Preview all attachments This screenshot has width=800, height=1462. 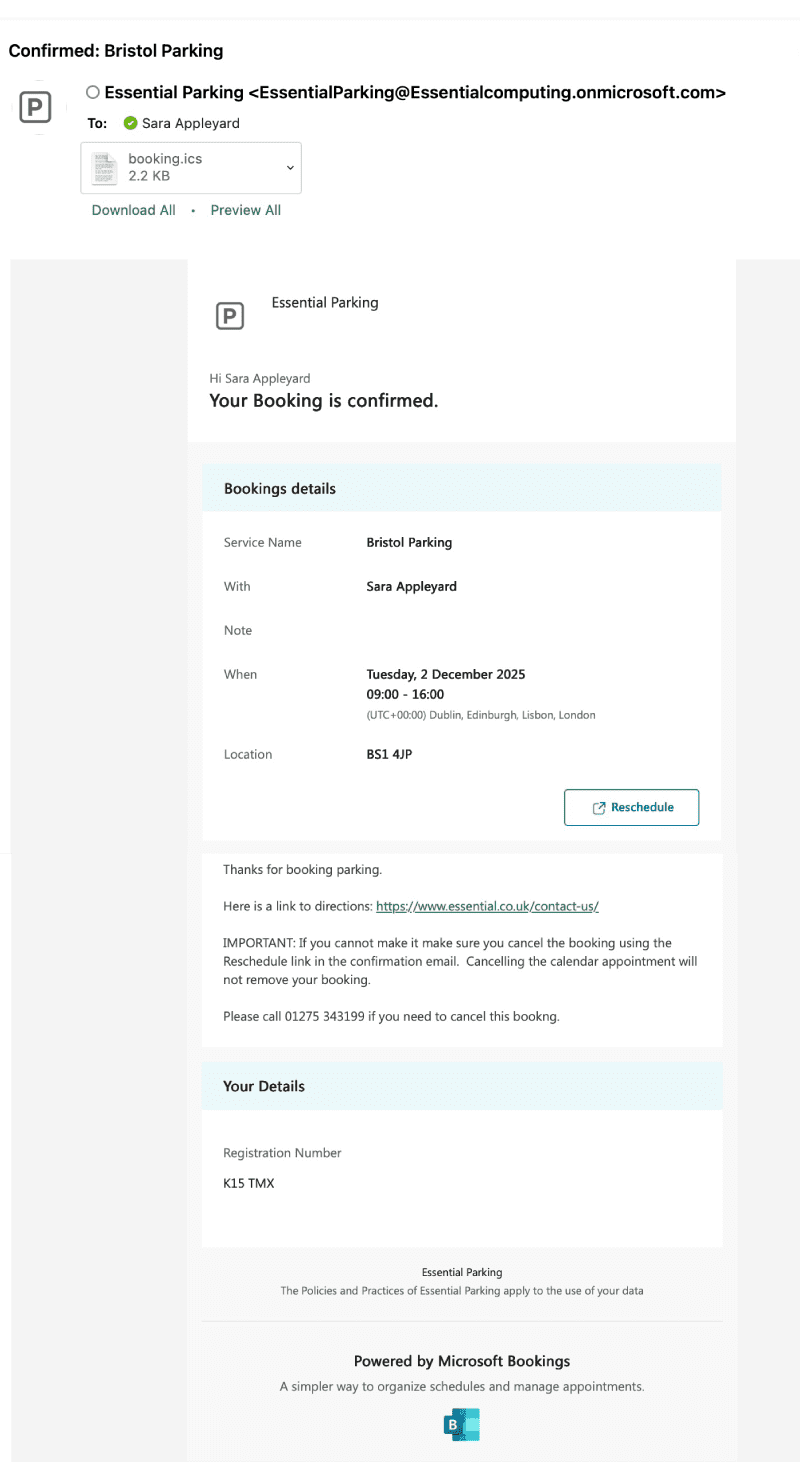pos(246,210)
